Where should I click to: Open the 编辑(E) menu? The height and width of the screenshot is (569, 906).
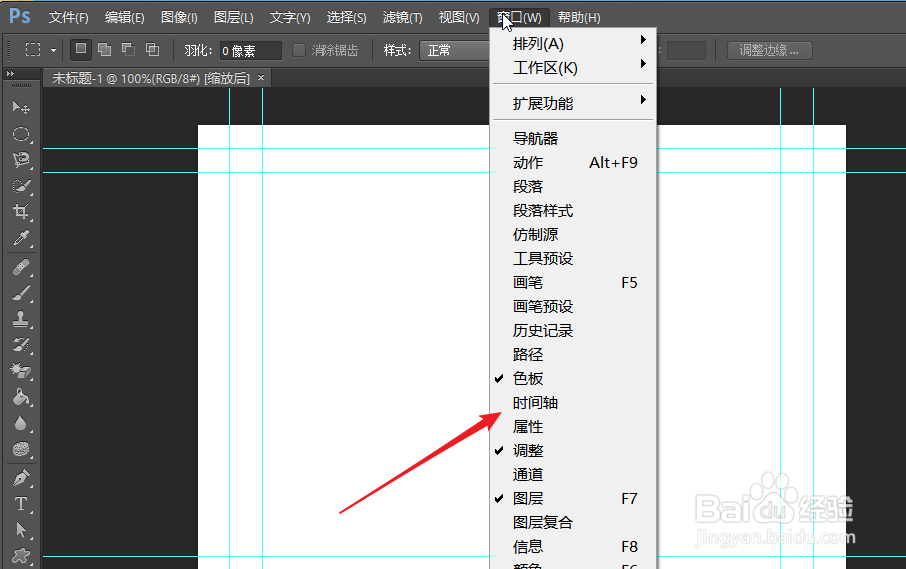coord(124,17)
